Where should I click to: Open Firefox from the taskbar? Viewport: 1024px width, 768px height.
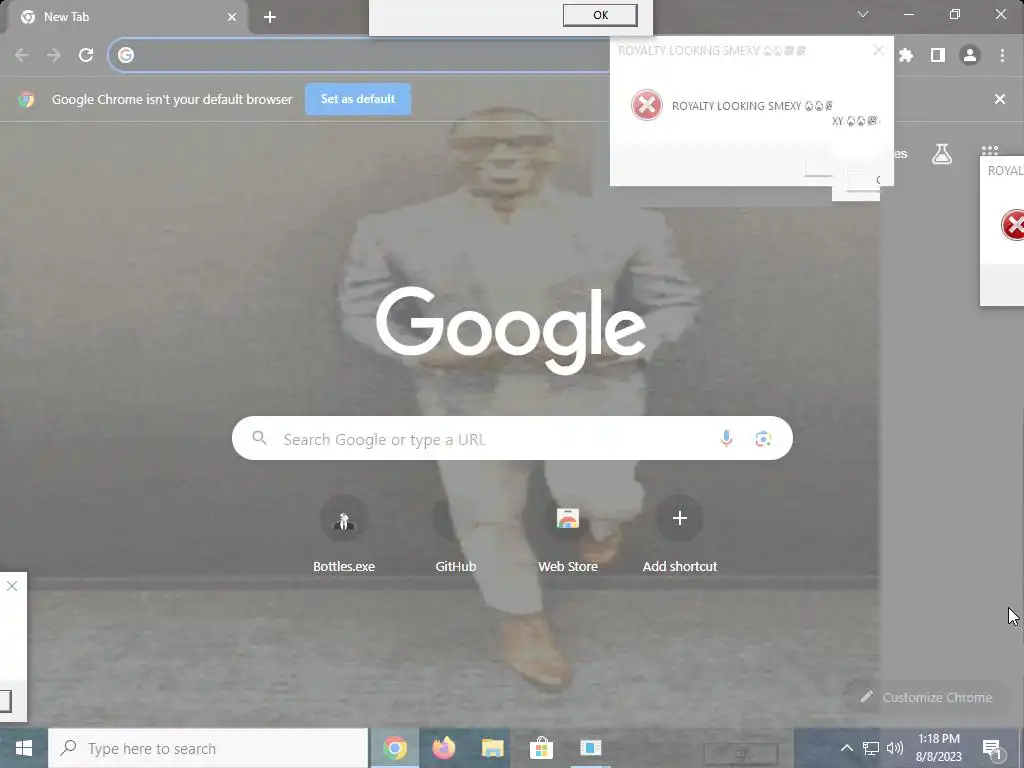click(x=443, y=748)
